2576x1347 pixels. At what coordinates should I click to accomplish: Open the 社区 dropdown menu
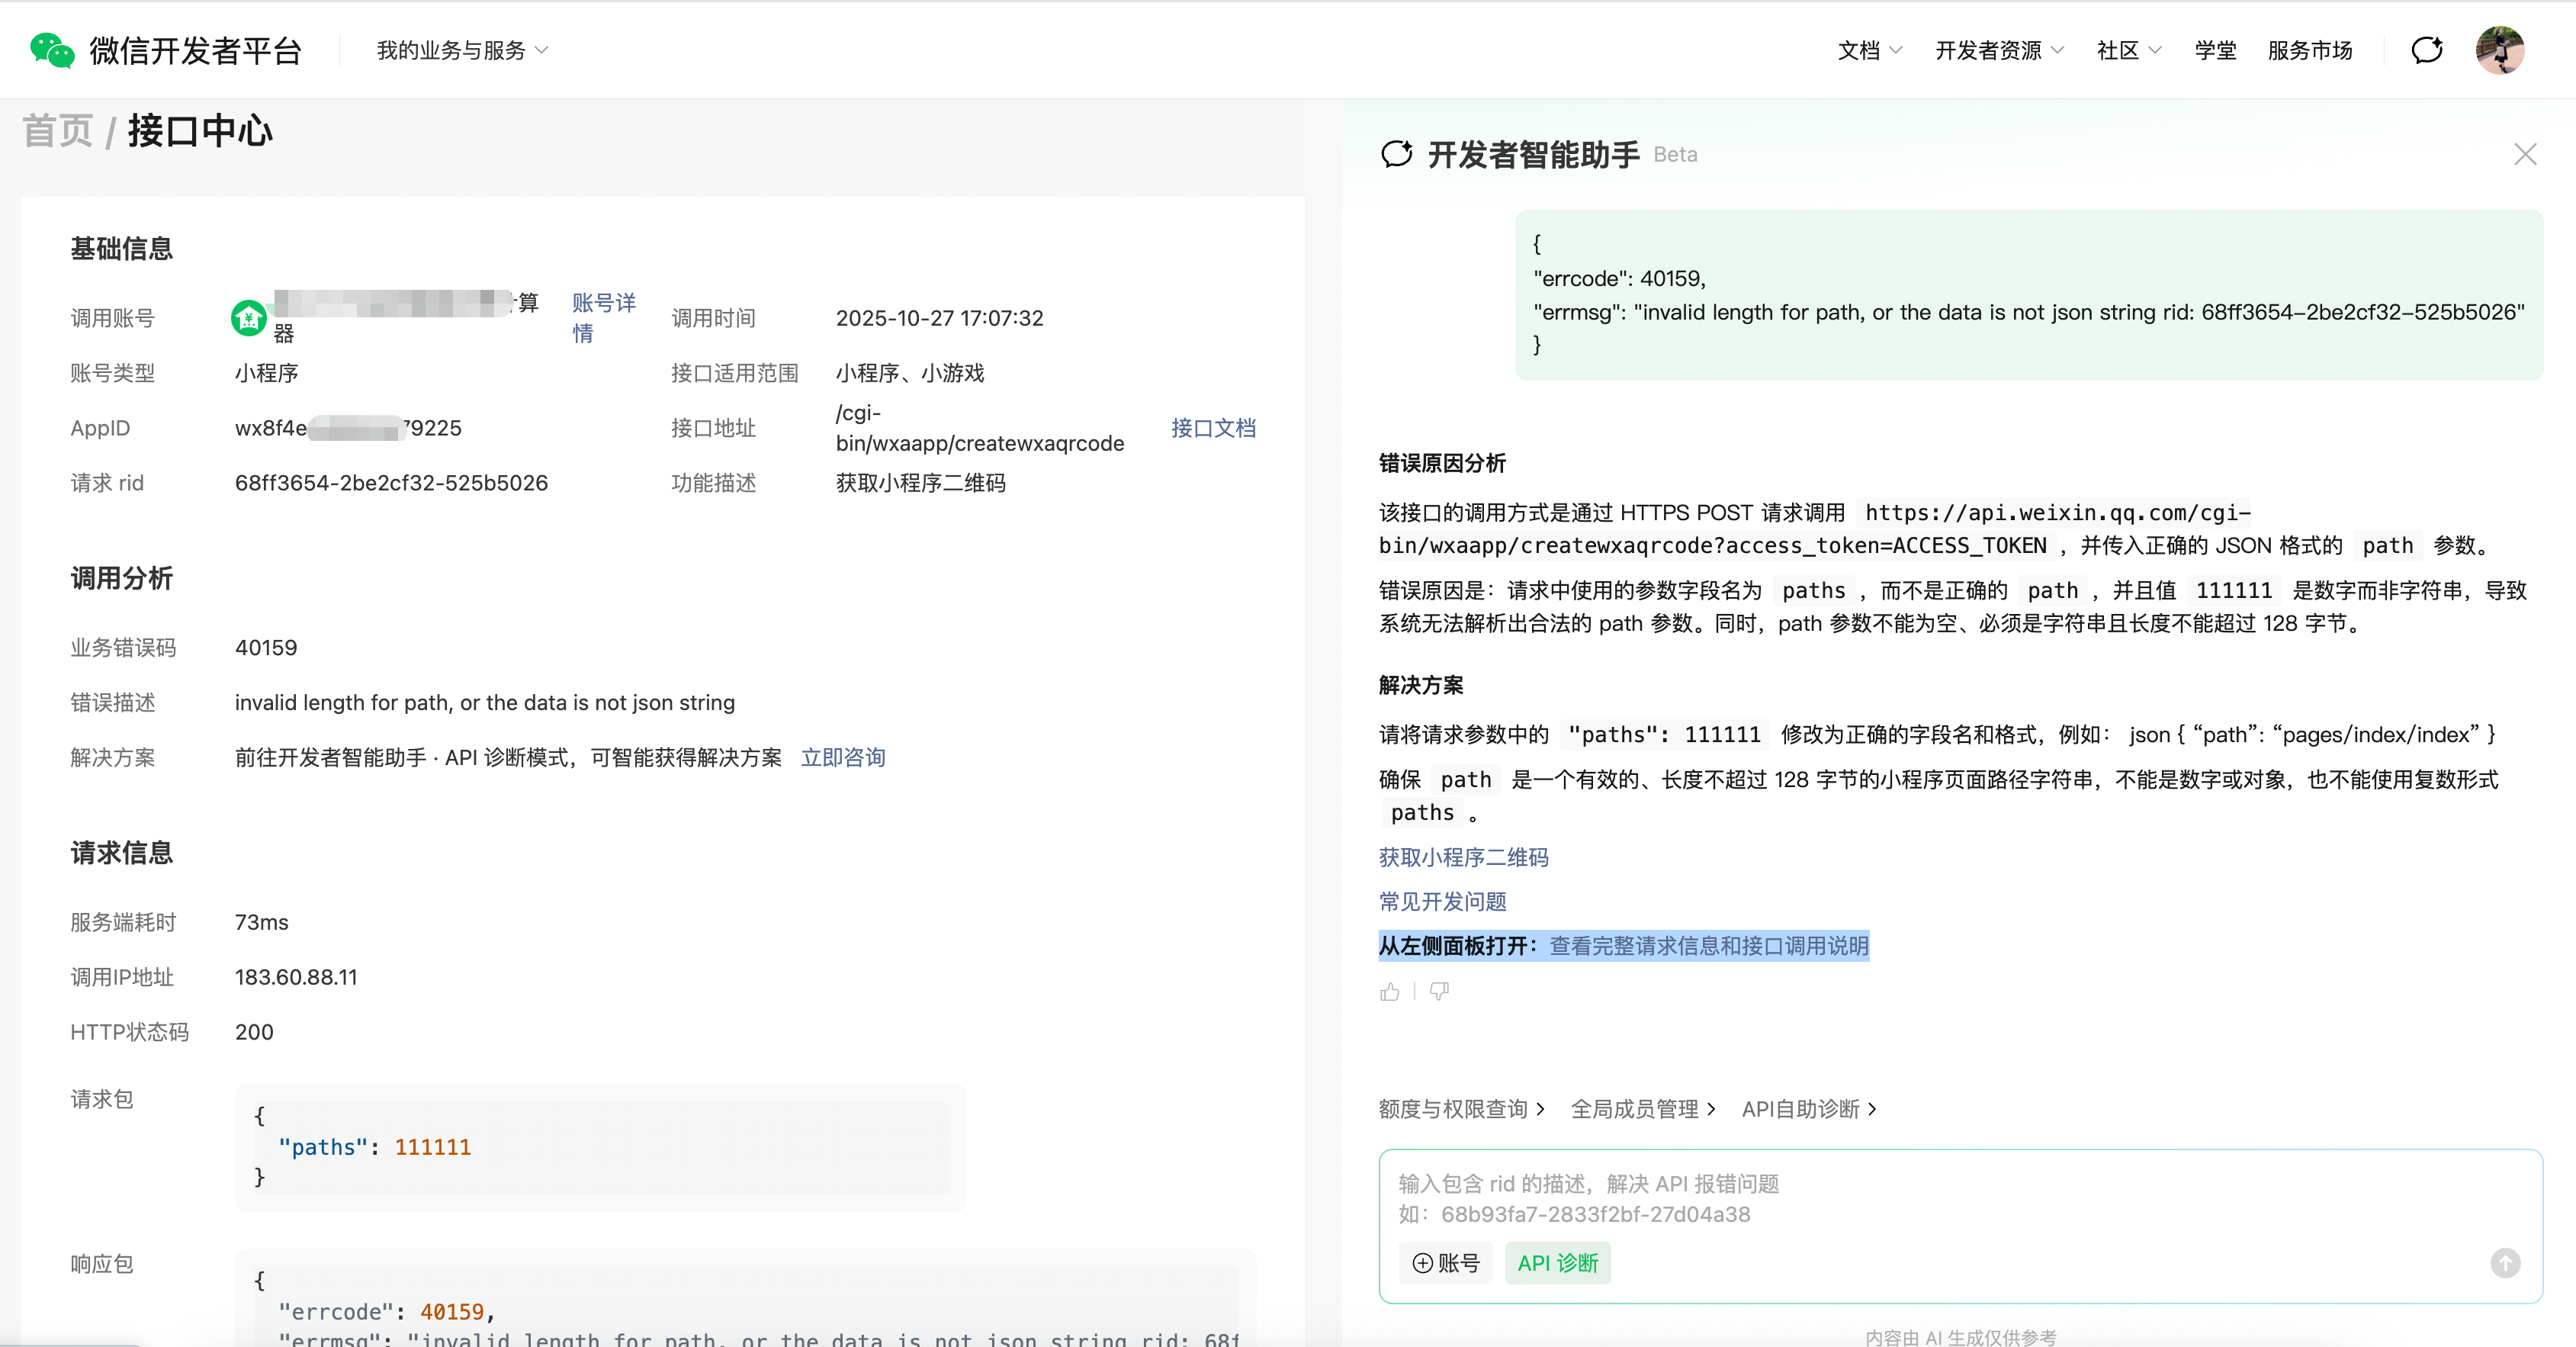coord(2128,50)
